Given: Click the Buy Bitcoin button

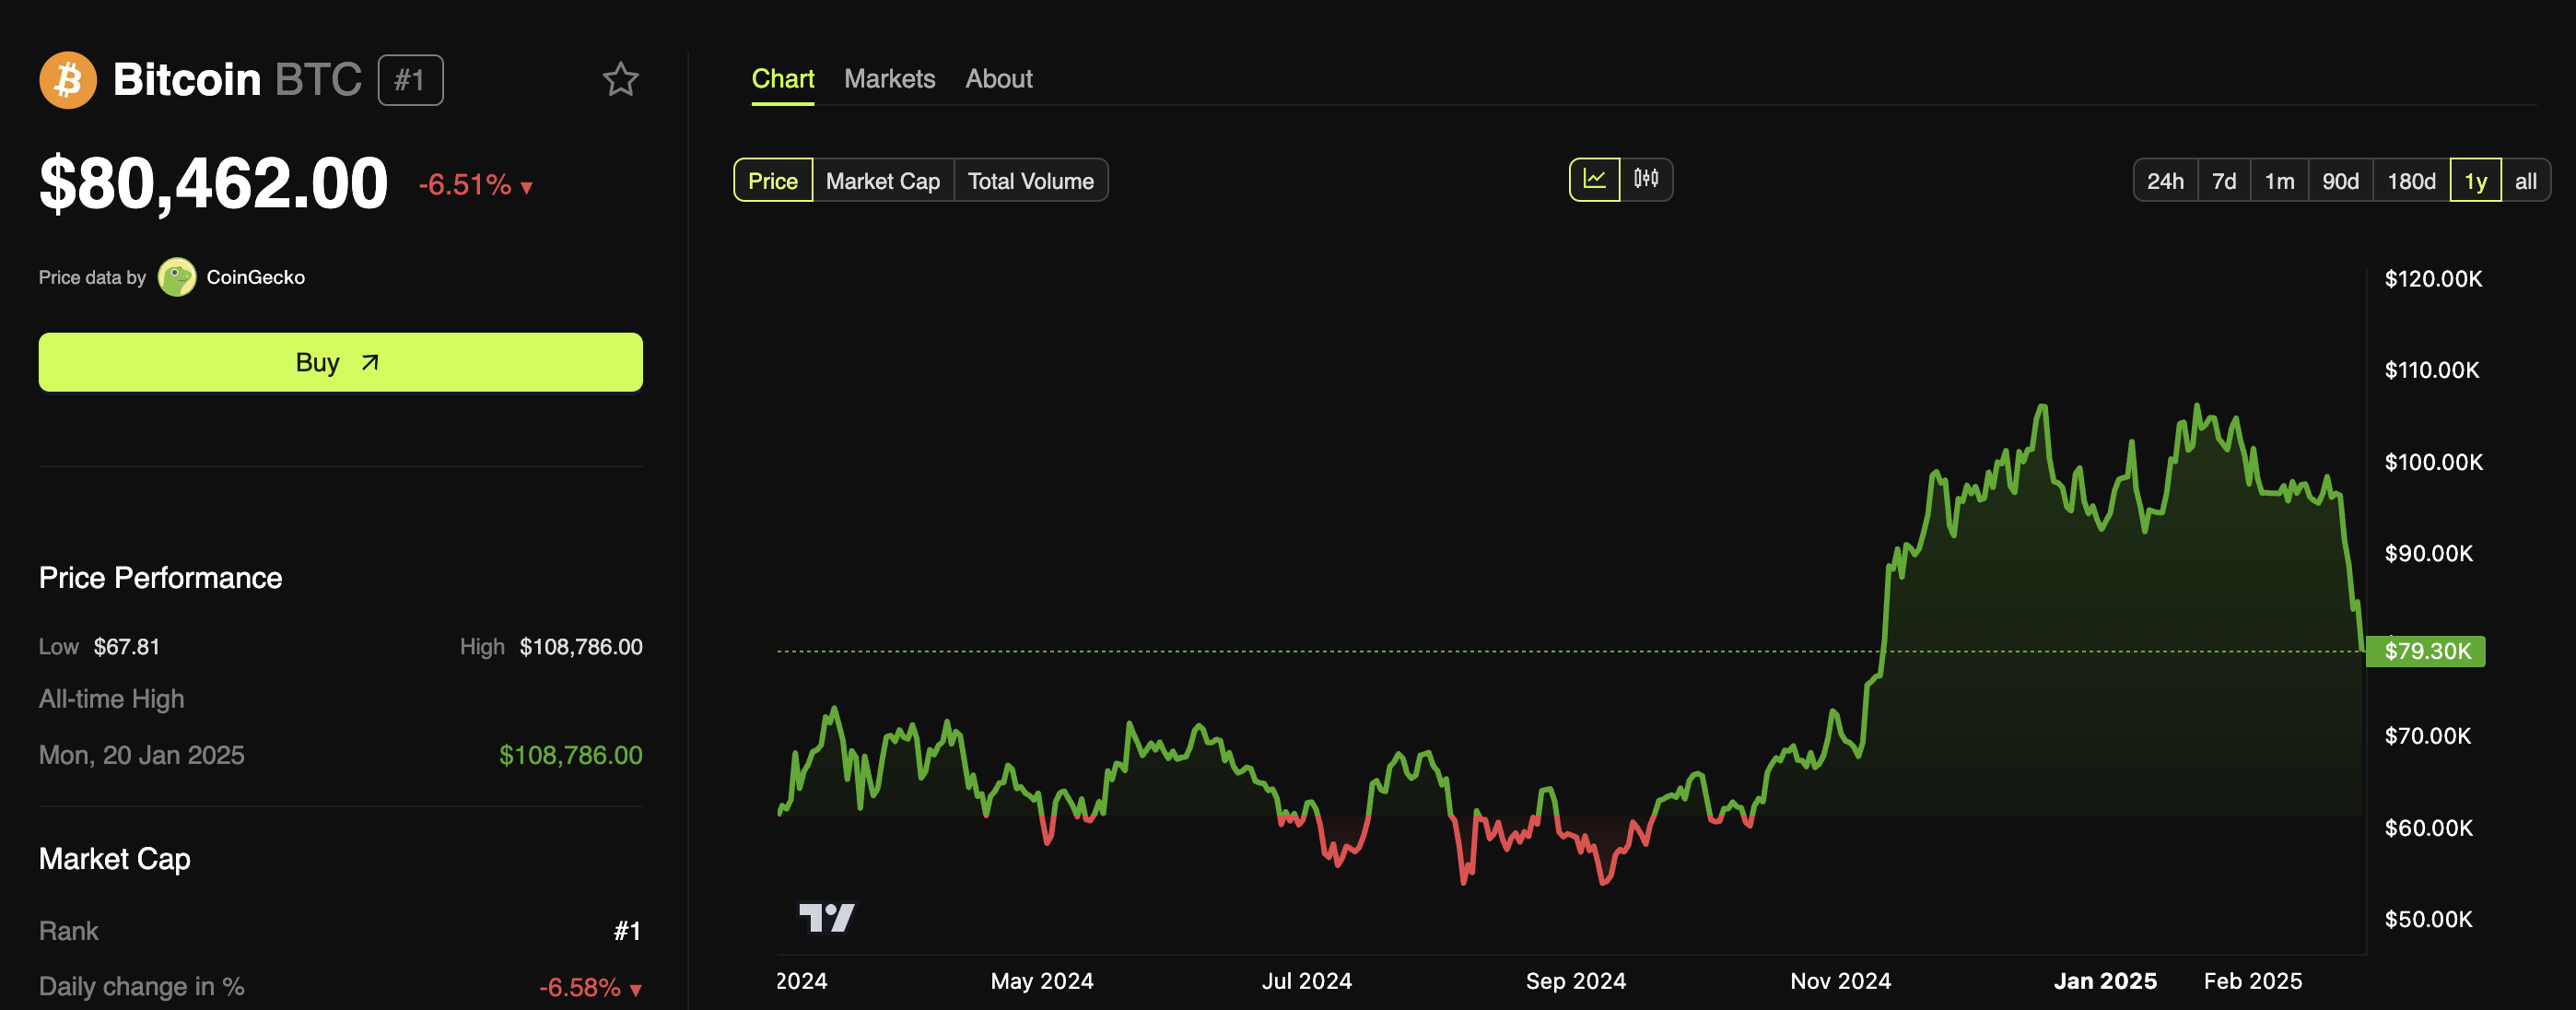Looking at the screenshot, I should click(340, 361).
